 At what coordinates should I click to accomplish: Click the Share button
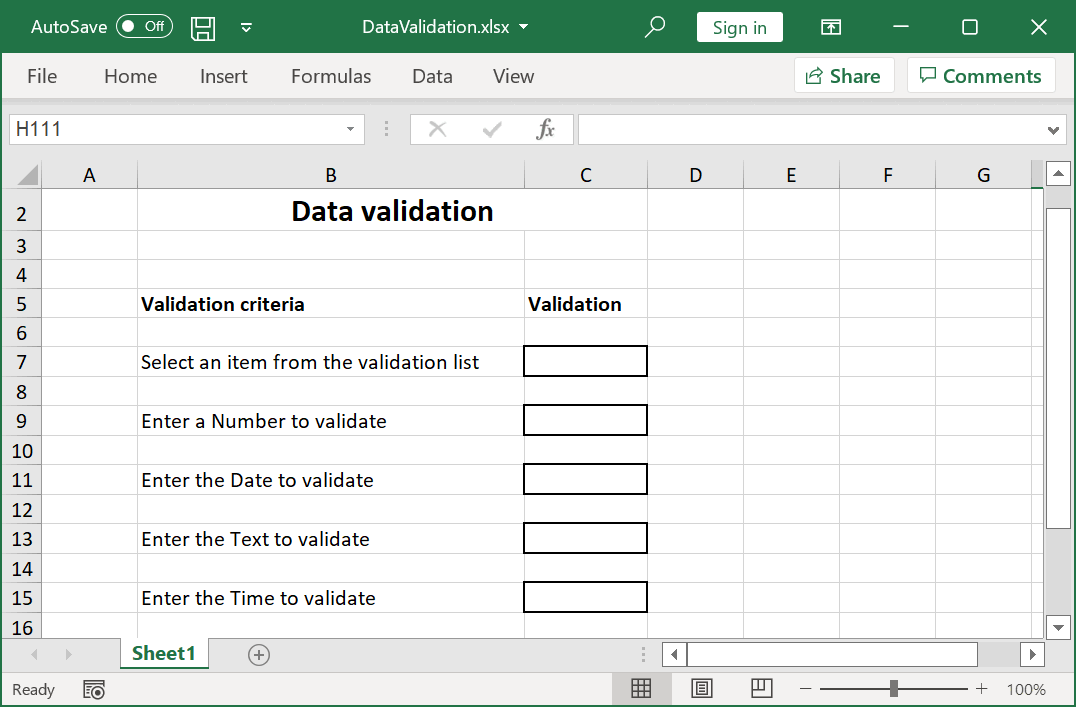(x=842, y=76)
